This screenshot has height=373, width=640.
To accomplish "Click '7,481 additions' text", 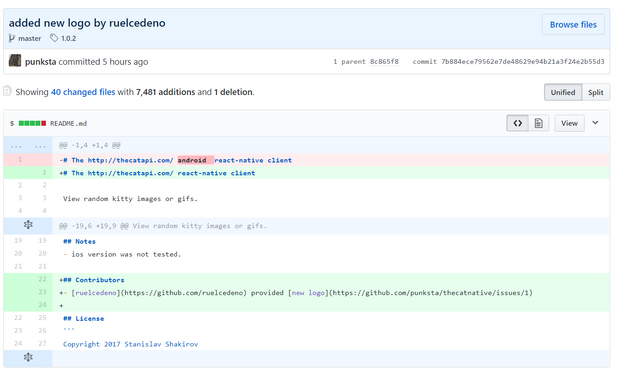I will coord(165,92).
